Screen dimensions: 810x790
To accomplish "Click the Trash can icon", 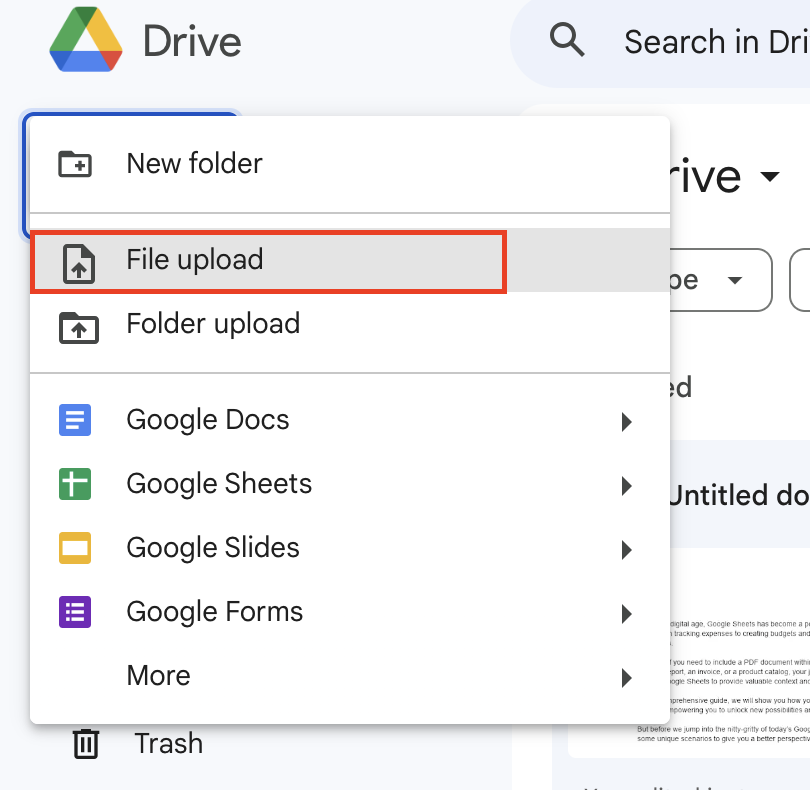I will 86,743.
